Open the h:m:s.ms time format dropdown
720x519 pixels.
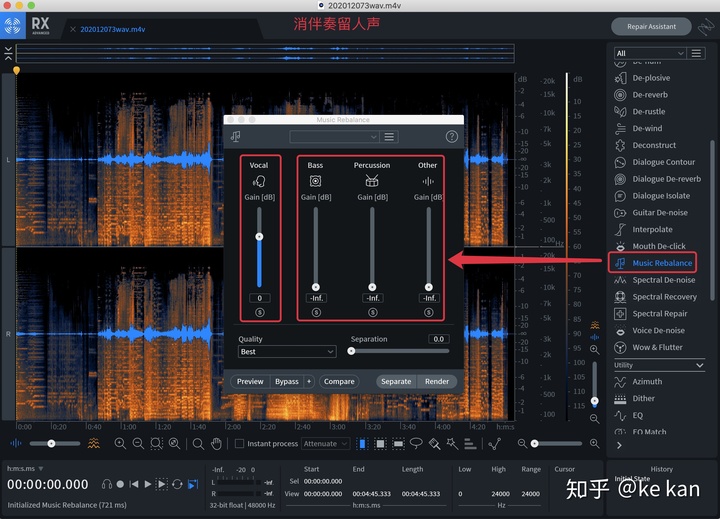tap(25, 468)
